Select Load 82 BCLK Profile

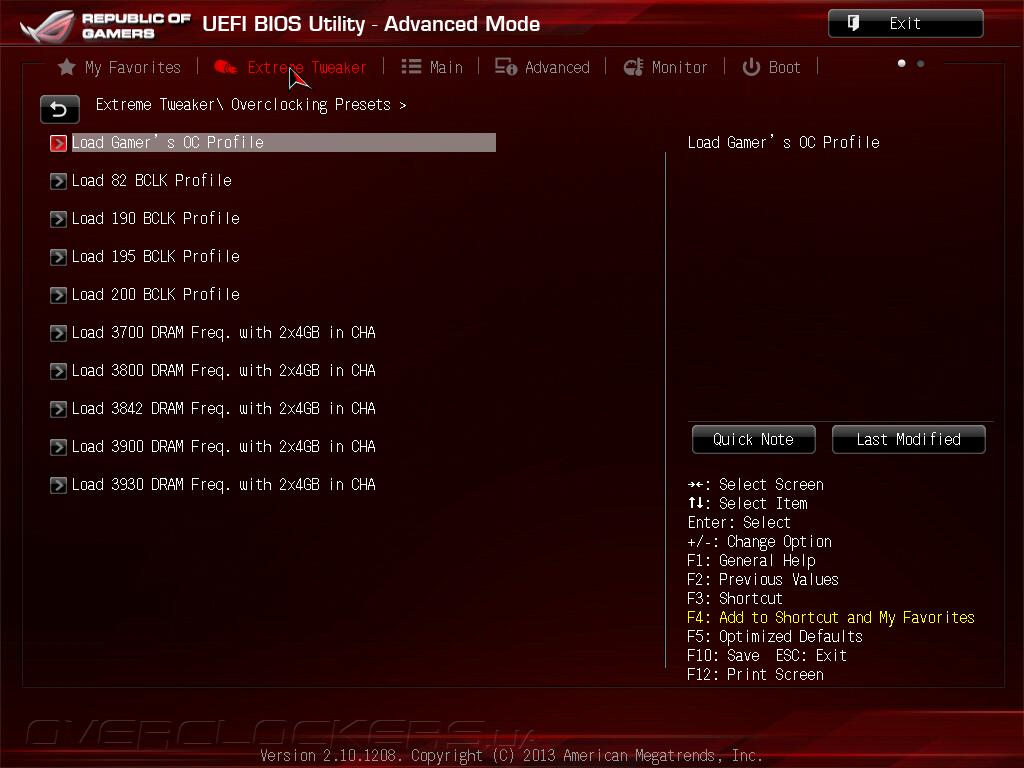[x=152, y=180]
